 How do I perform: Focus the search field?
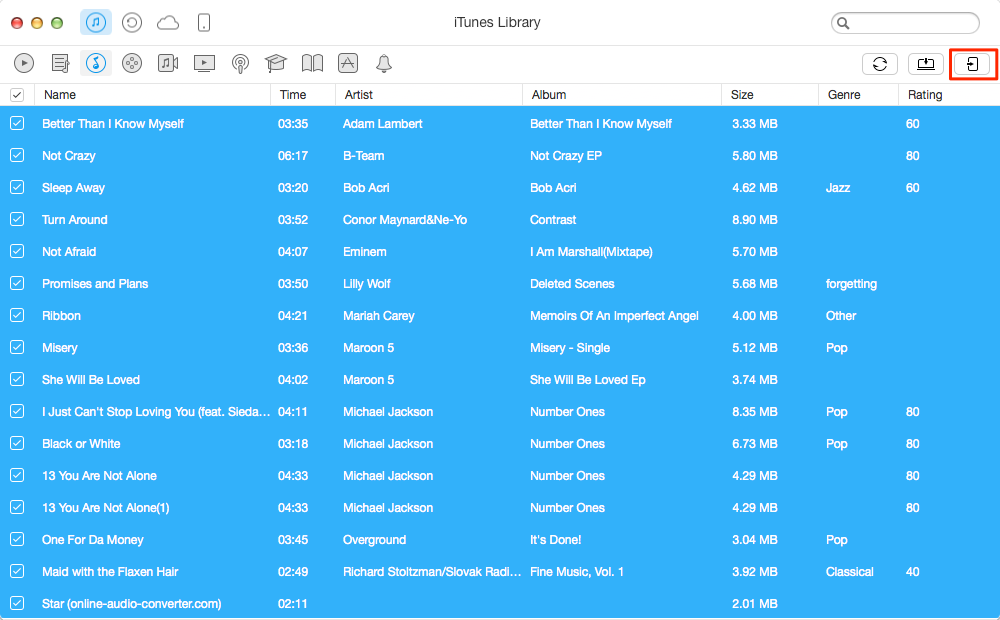[905, 23]
